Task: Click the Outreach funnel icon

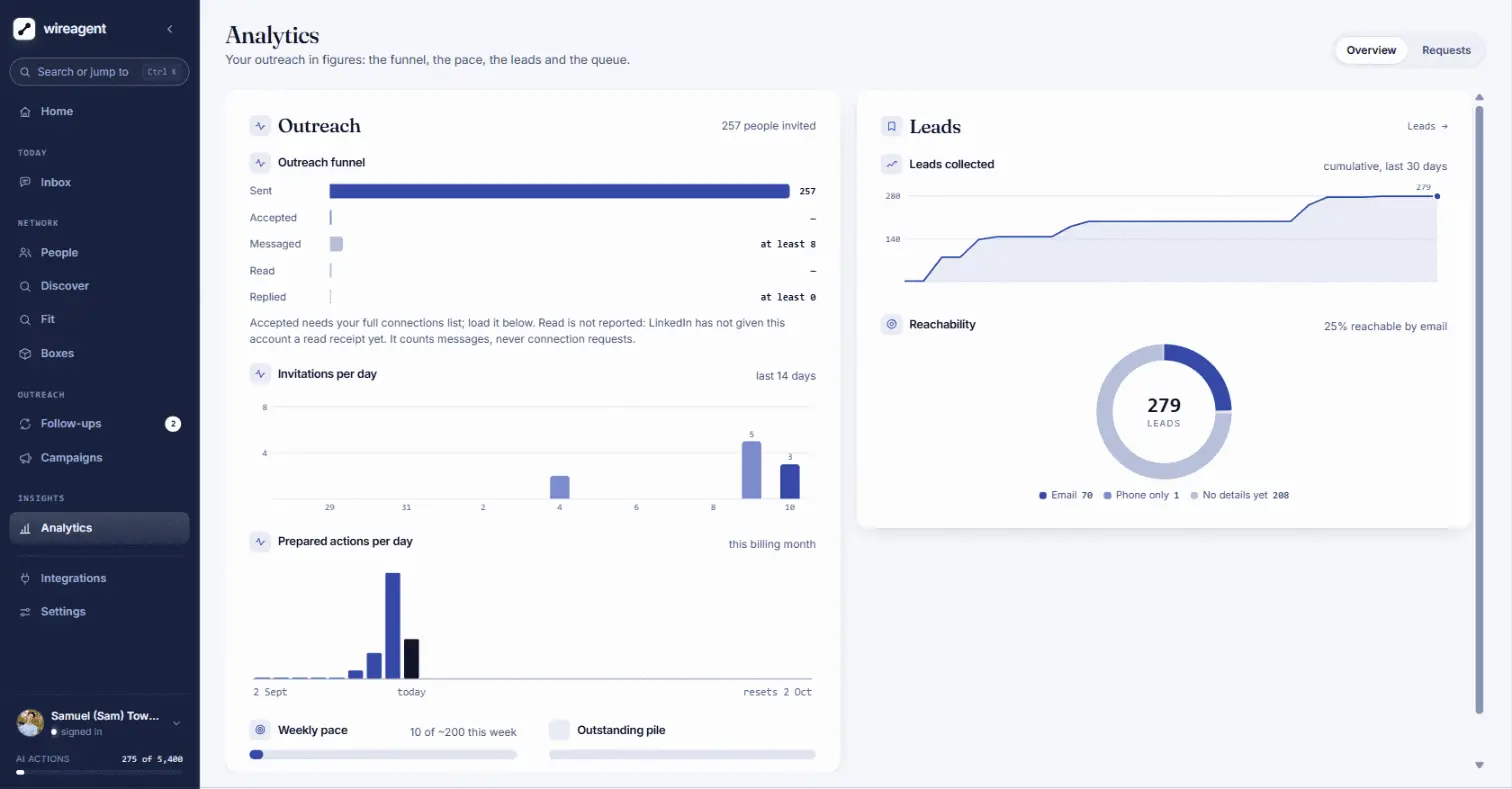Action: pos(260,162)
